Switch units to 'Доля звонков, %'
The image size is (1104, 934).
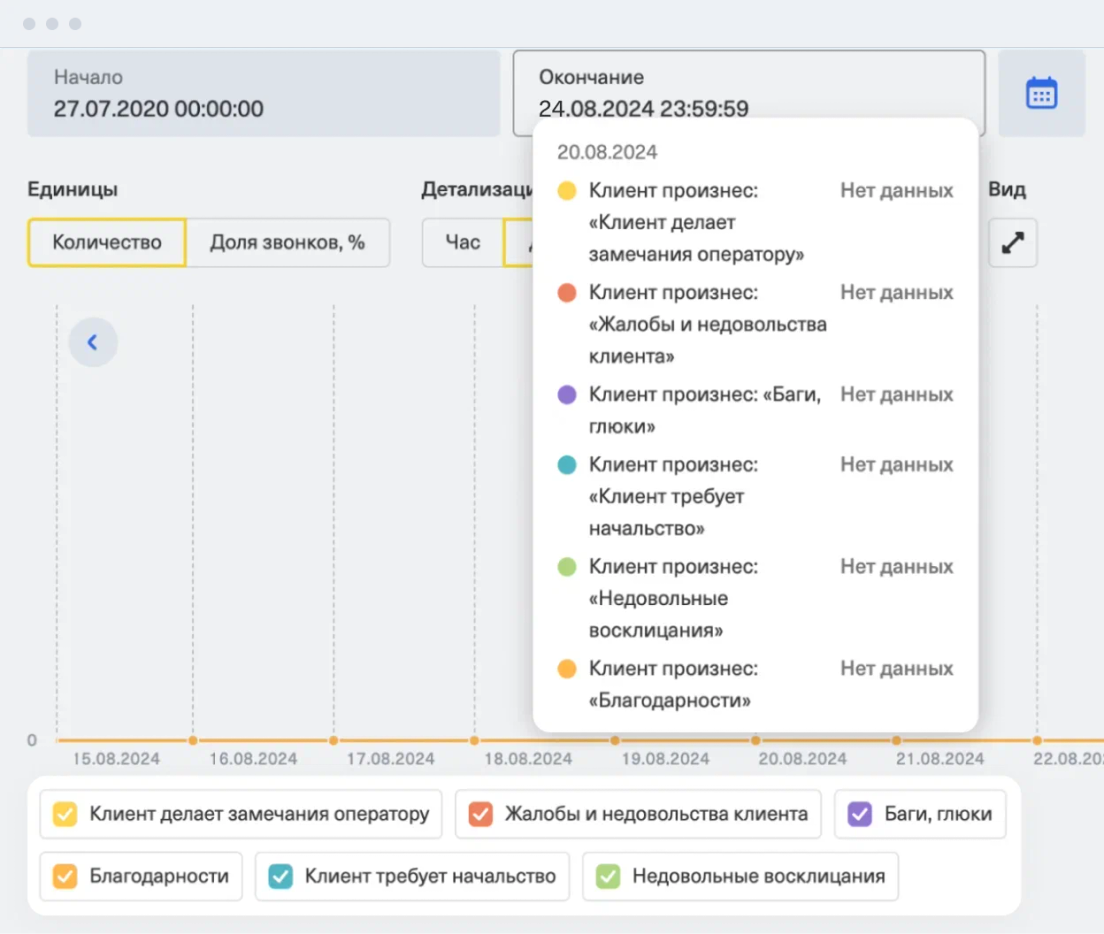tap(288, 243)
